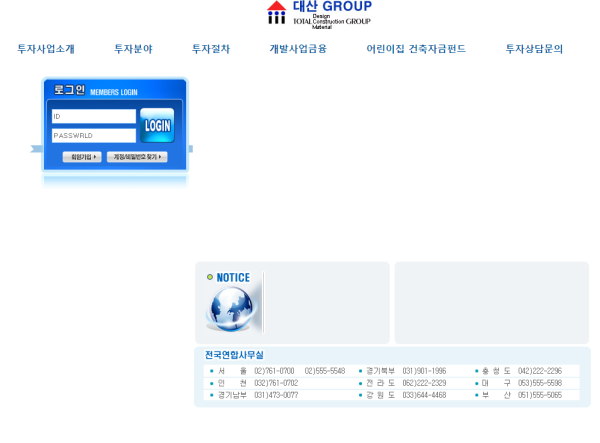Select 경기남부 phone 031)473-0077
The image size is (600, 443).
(276, 395)
